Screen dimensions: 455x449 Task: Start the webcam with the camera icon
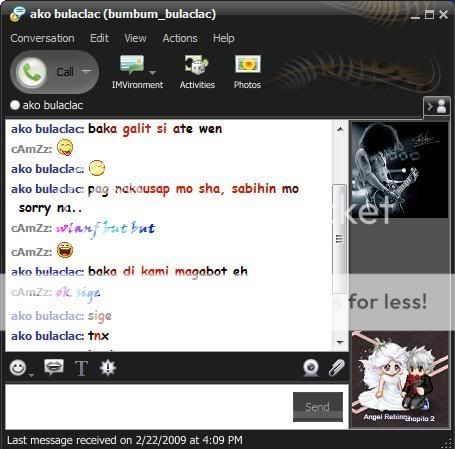tap(311, 368)
